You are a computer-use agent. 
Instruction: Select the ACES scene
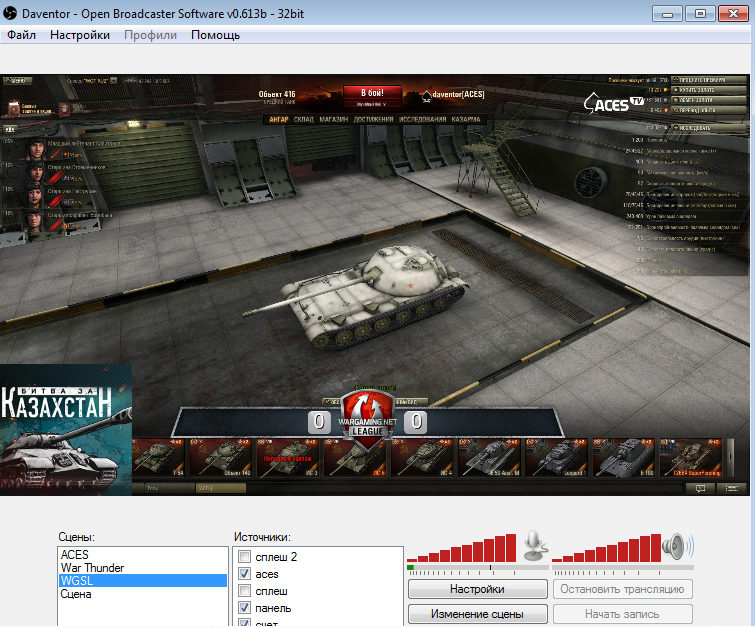pyautogui.click(x=143, y=554)
